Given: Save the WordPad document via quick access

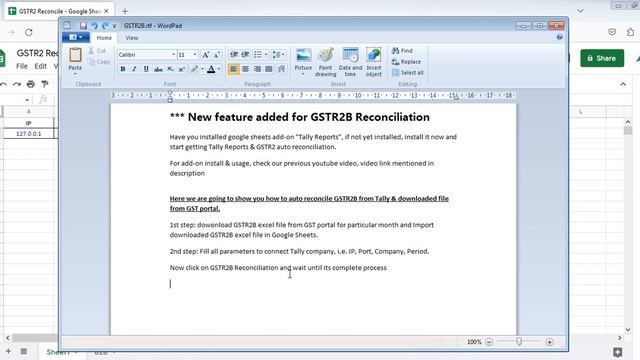Looking at the screenshot, I should point(83,26).
